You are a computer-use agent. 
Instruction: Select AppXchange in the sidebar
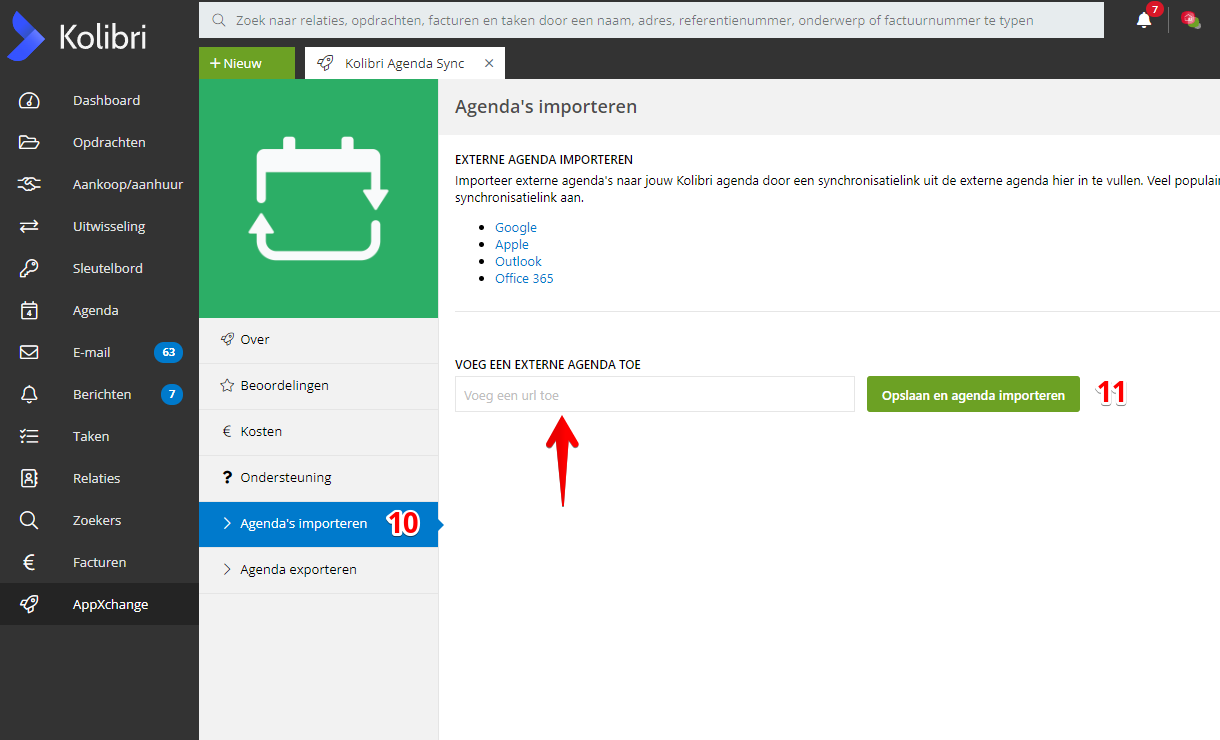pos(99,604)
